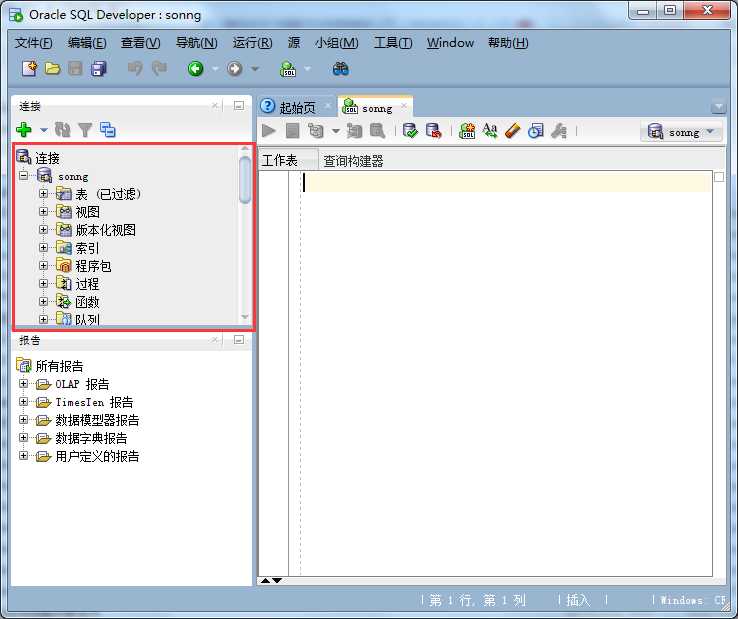738x619 pixels.
Task: Open the 运行(R) menu
Action: [x=252, y=43]
